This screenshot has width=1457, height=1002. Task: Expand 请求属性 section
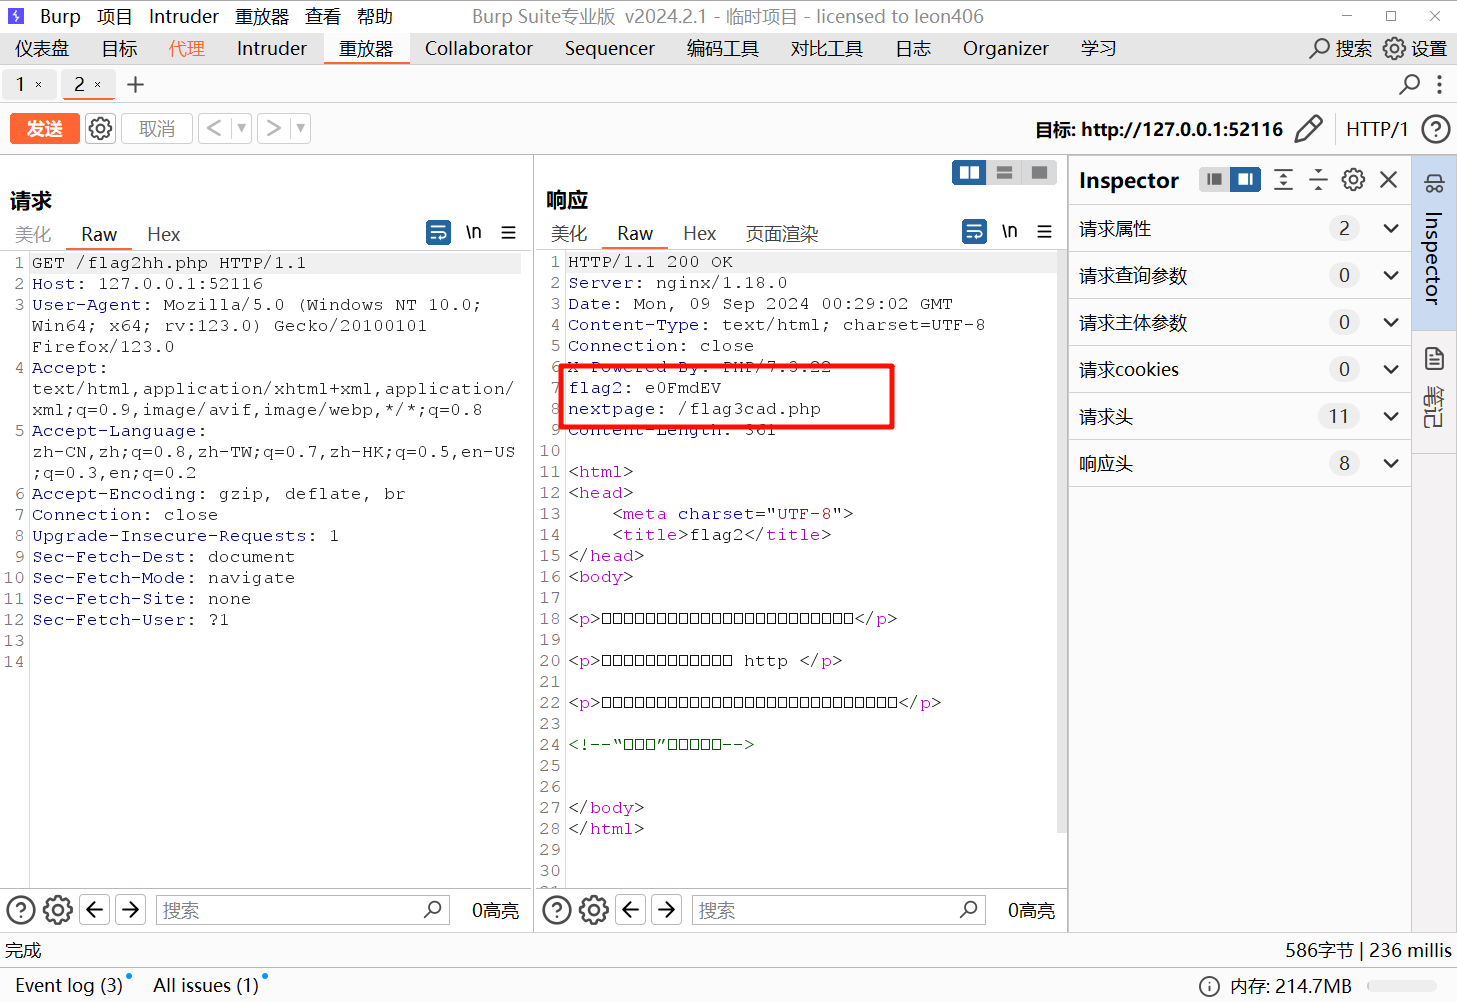pos(1390,228)
